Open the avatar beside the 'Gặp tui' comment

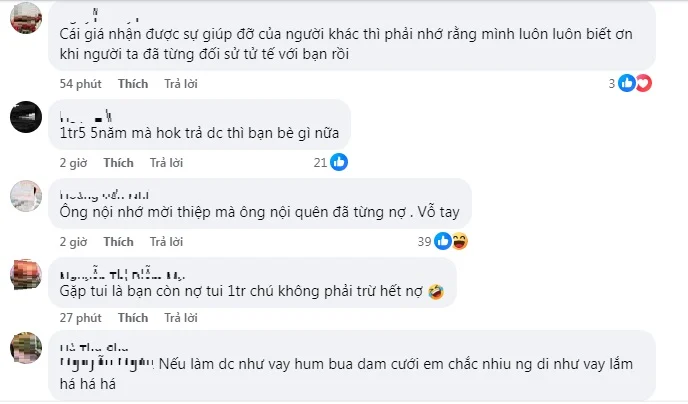[x=26, y=275]
